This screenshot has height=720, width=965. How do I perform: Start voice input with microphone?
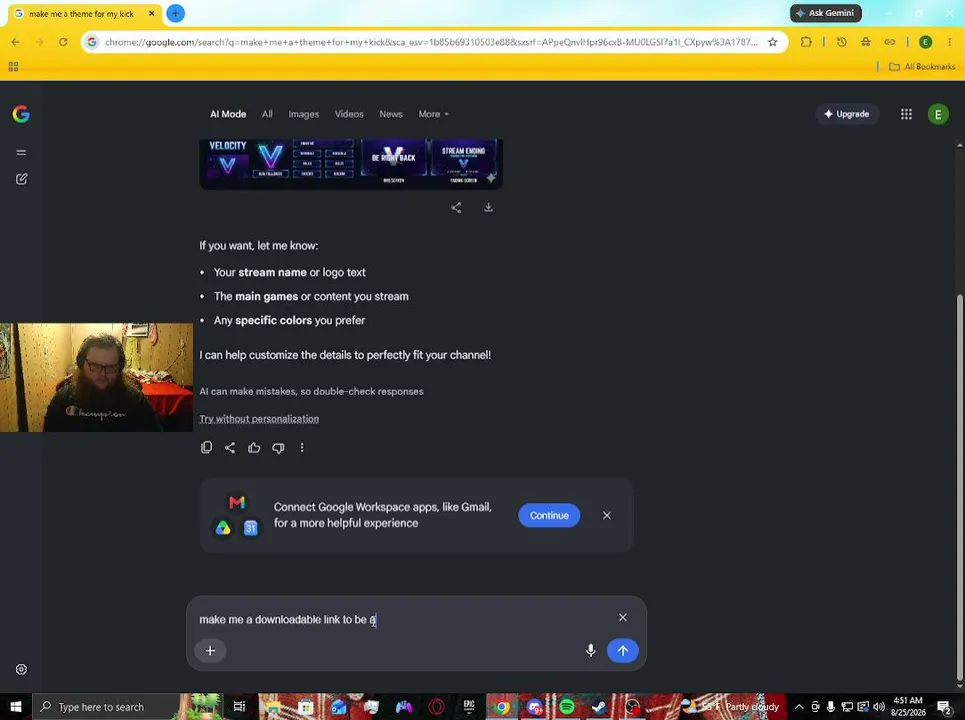[591, 650]
